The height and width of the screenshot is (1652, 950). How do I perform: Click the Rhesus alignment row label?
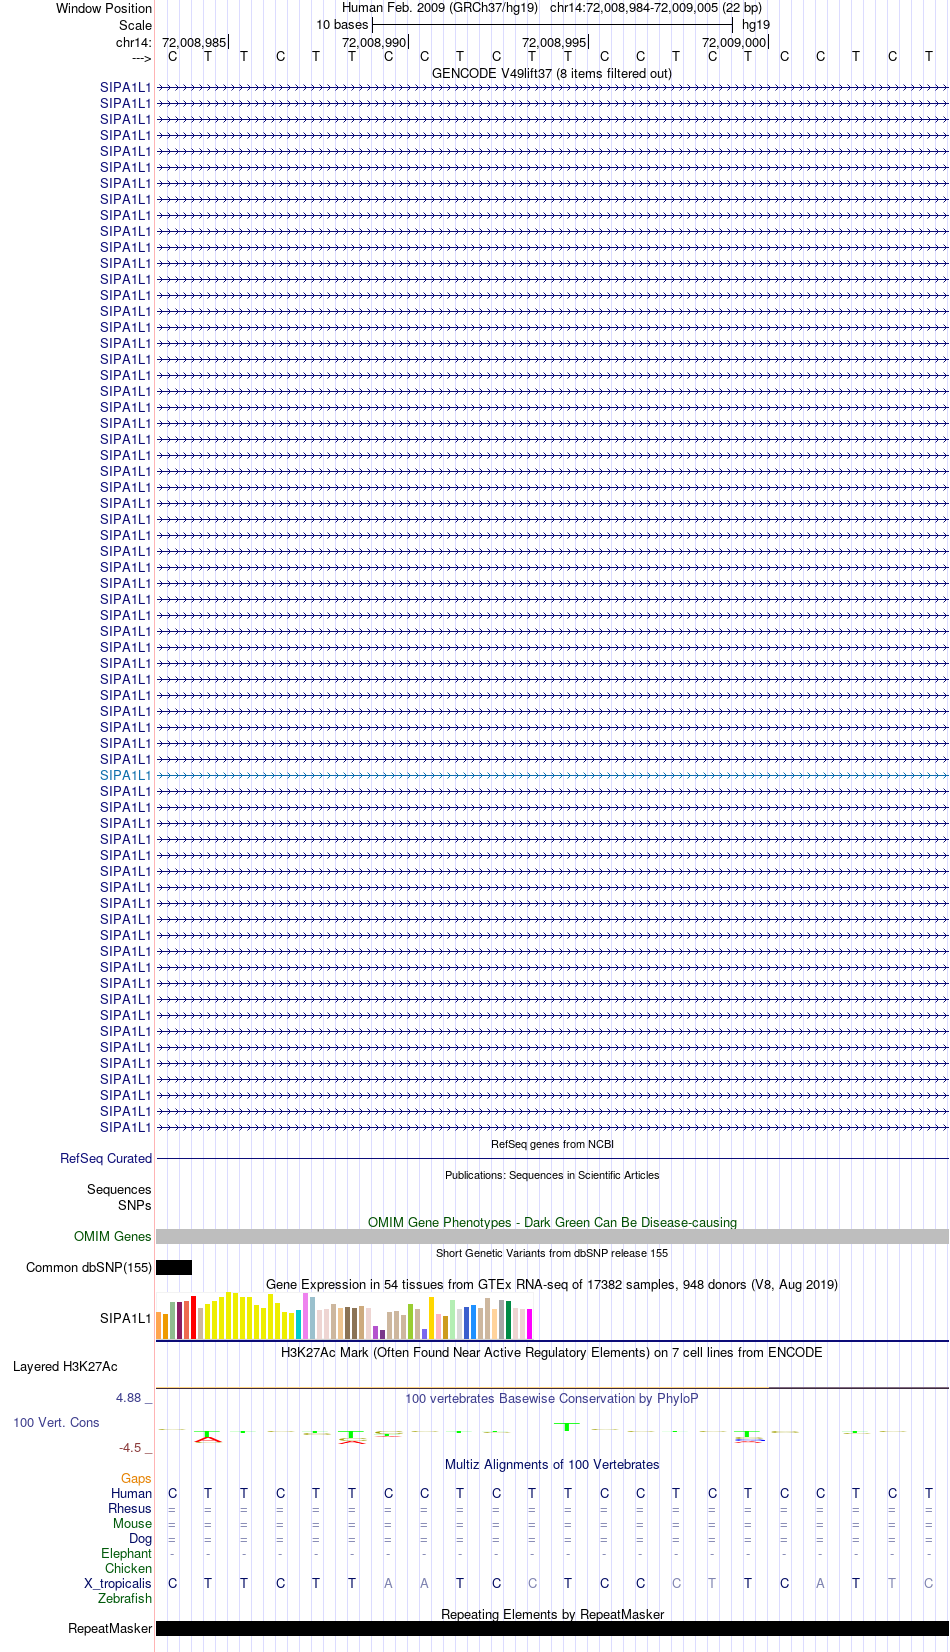130,1508
